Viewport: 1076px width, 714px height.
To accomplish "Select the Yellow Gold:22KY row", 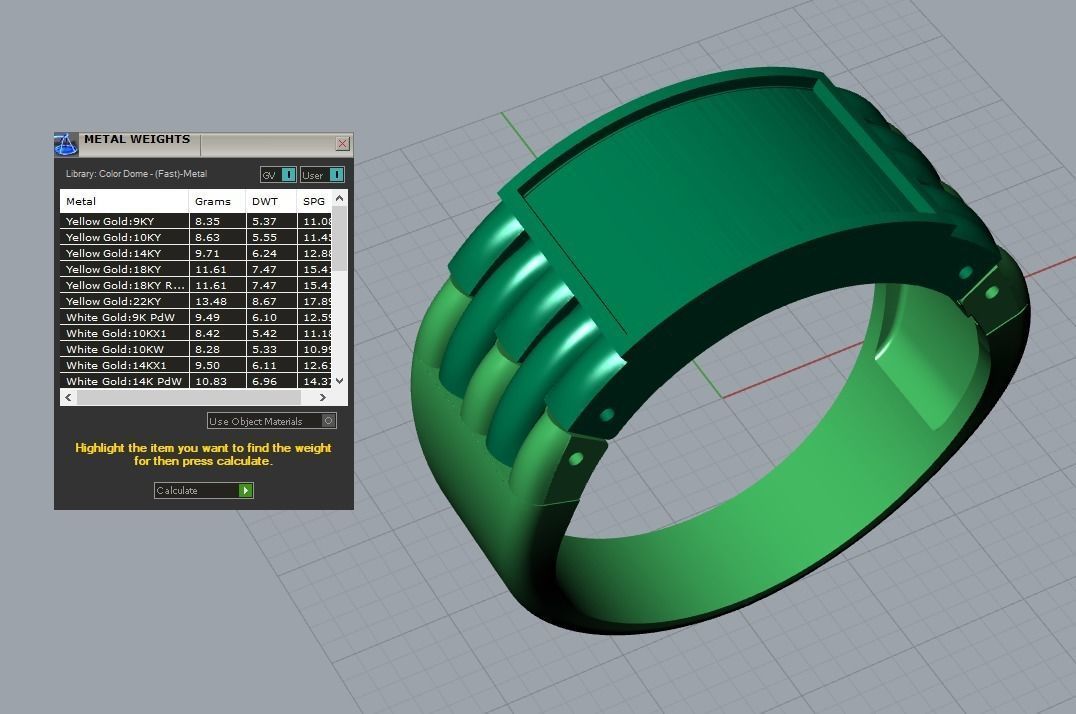I will [x=196, y=301].
